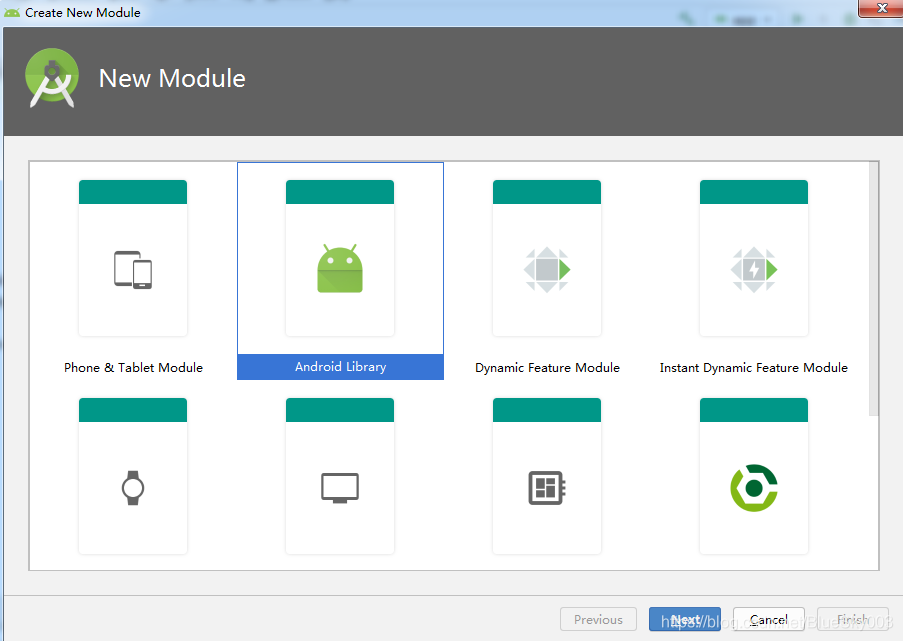
Task: Cancel the new module dialog
Action: [769, 619]
